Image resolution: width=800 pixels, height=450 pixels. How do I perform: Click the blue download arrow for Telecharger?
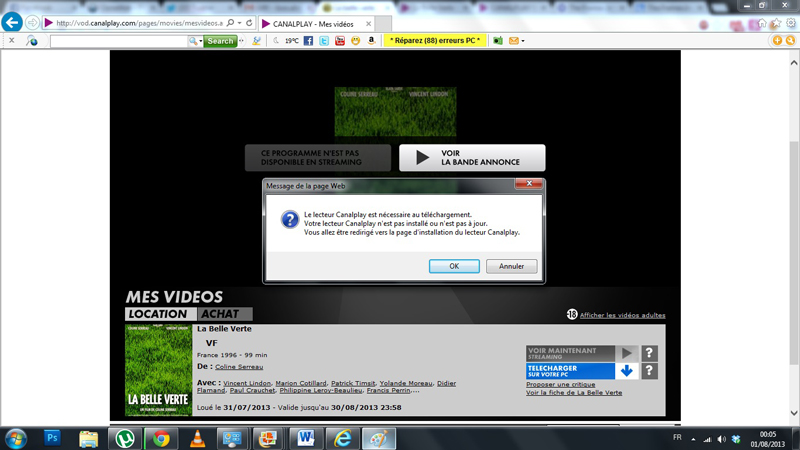627,371
